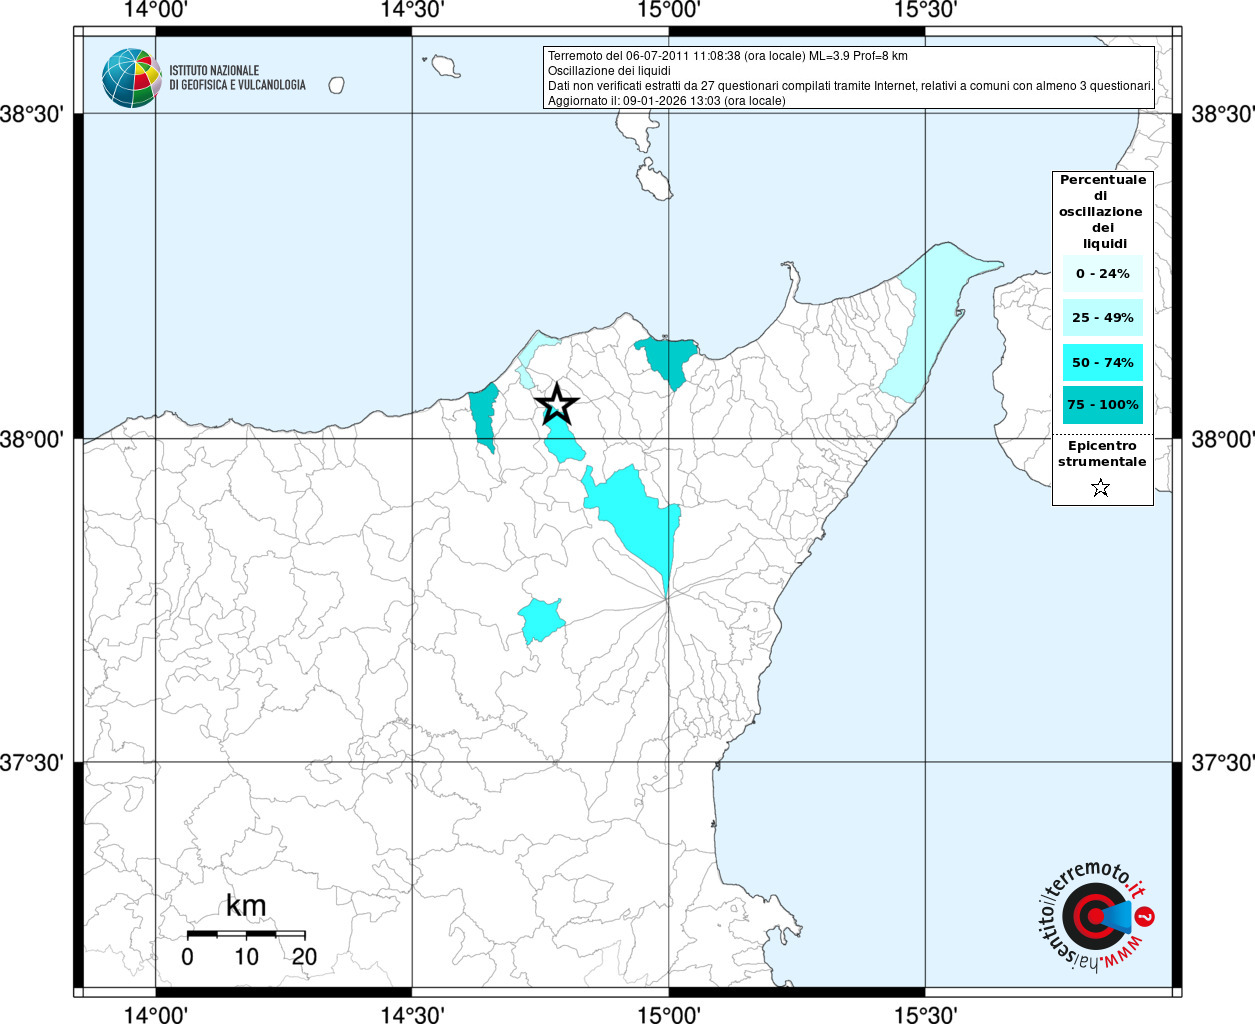Click the top 15°30' longitude label
The width and height of the screenshot is (1255, 1024).
click(925, 10)
